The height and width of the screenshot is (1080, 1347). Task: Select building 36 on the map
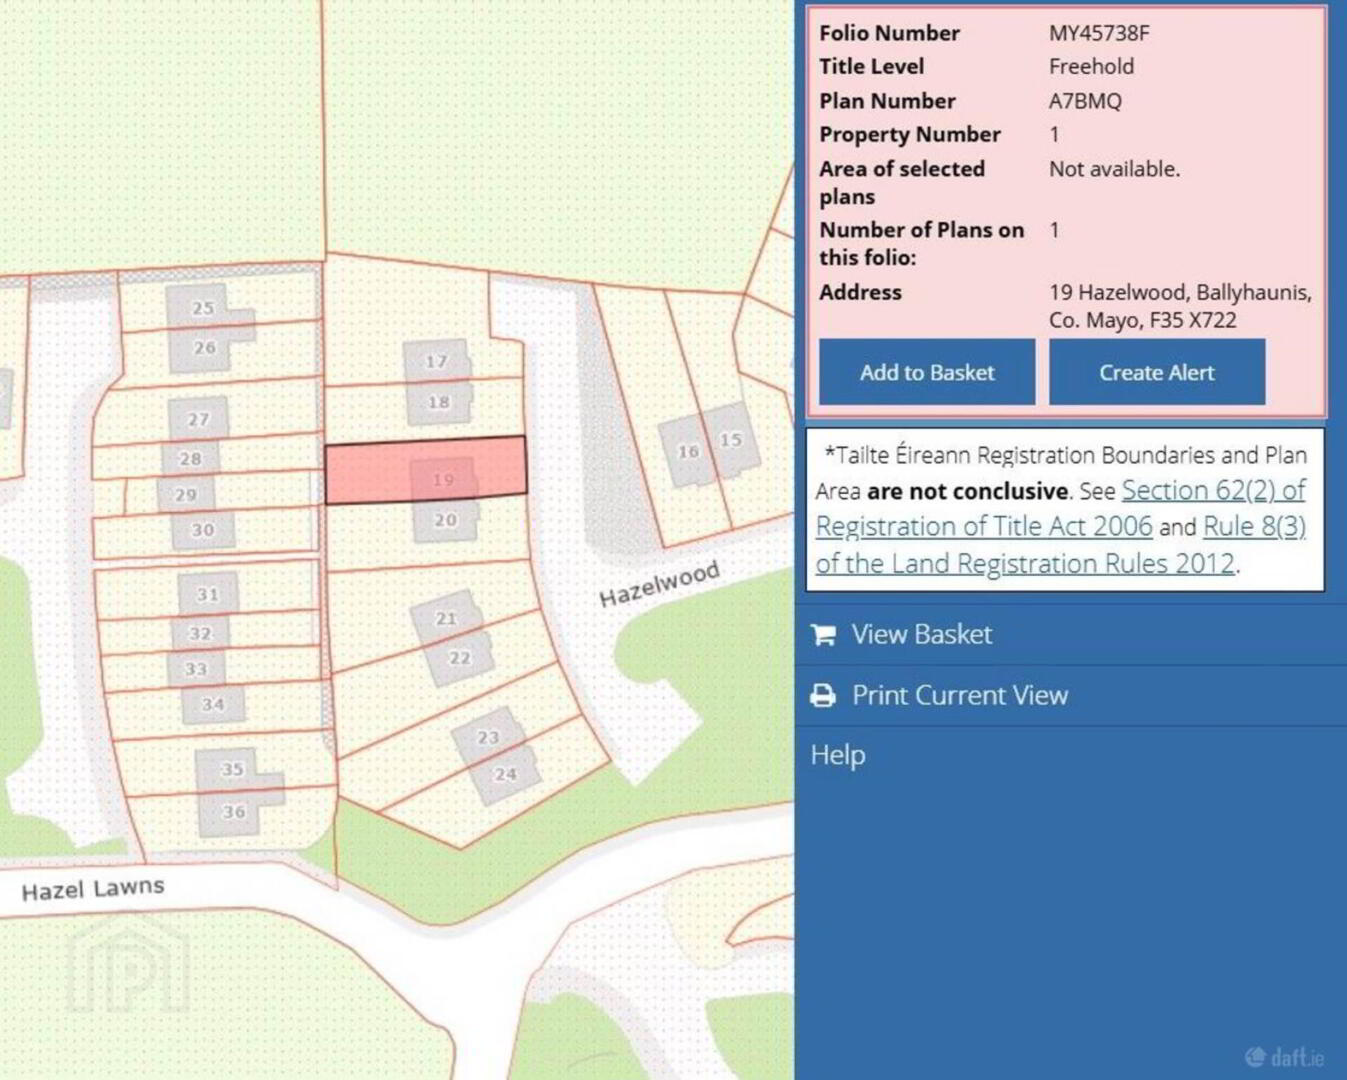pos(234,812)
